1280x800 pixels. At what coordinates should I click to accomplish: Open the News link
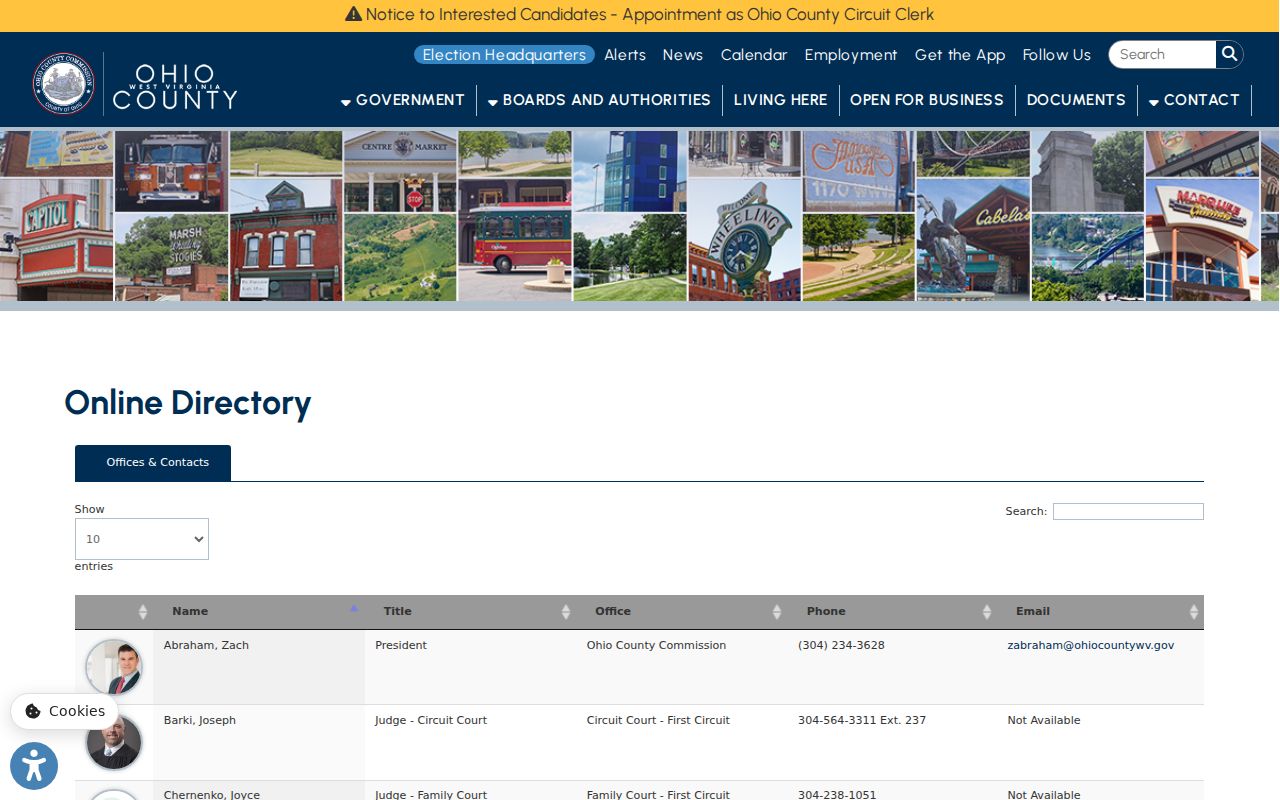point(683,55)
